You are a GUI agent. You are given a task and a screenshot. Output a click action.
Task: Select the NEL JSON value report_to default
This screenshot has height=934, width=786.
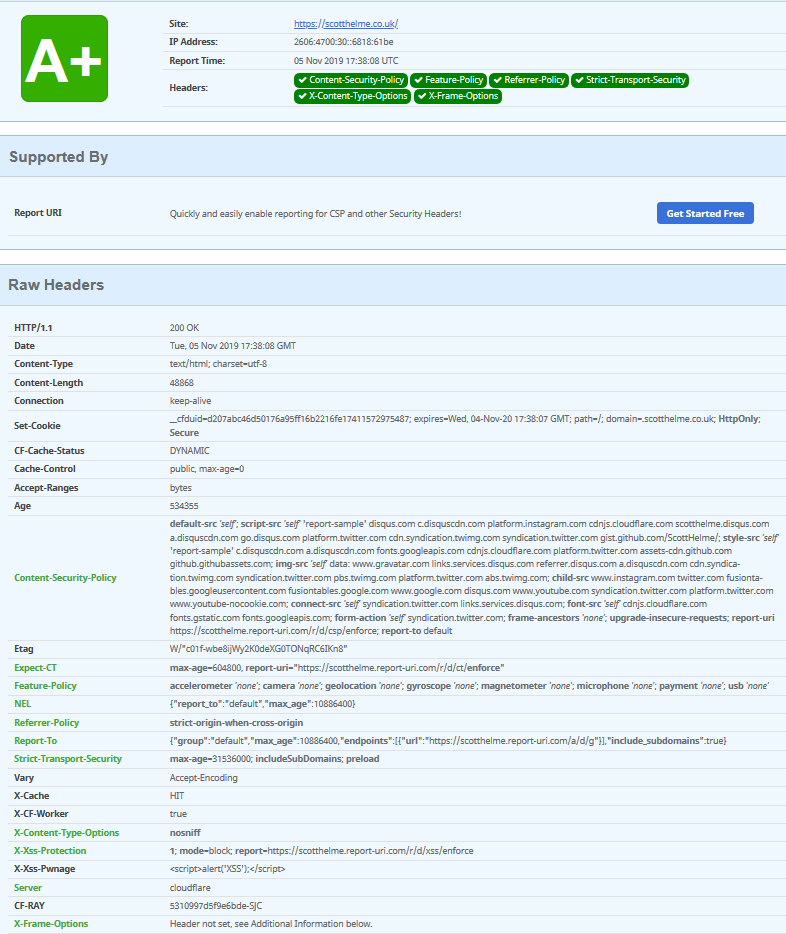tap(263, 704)
